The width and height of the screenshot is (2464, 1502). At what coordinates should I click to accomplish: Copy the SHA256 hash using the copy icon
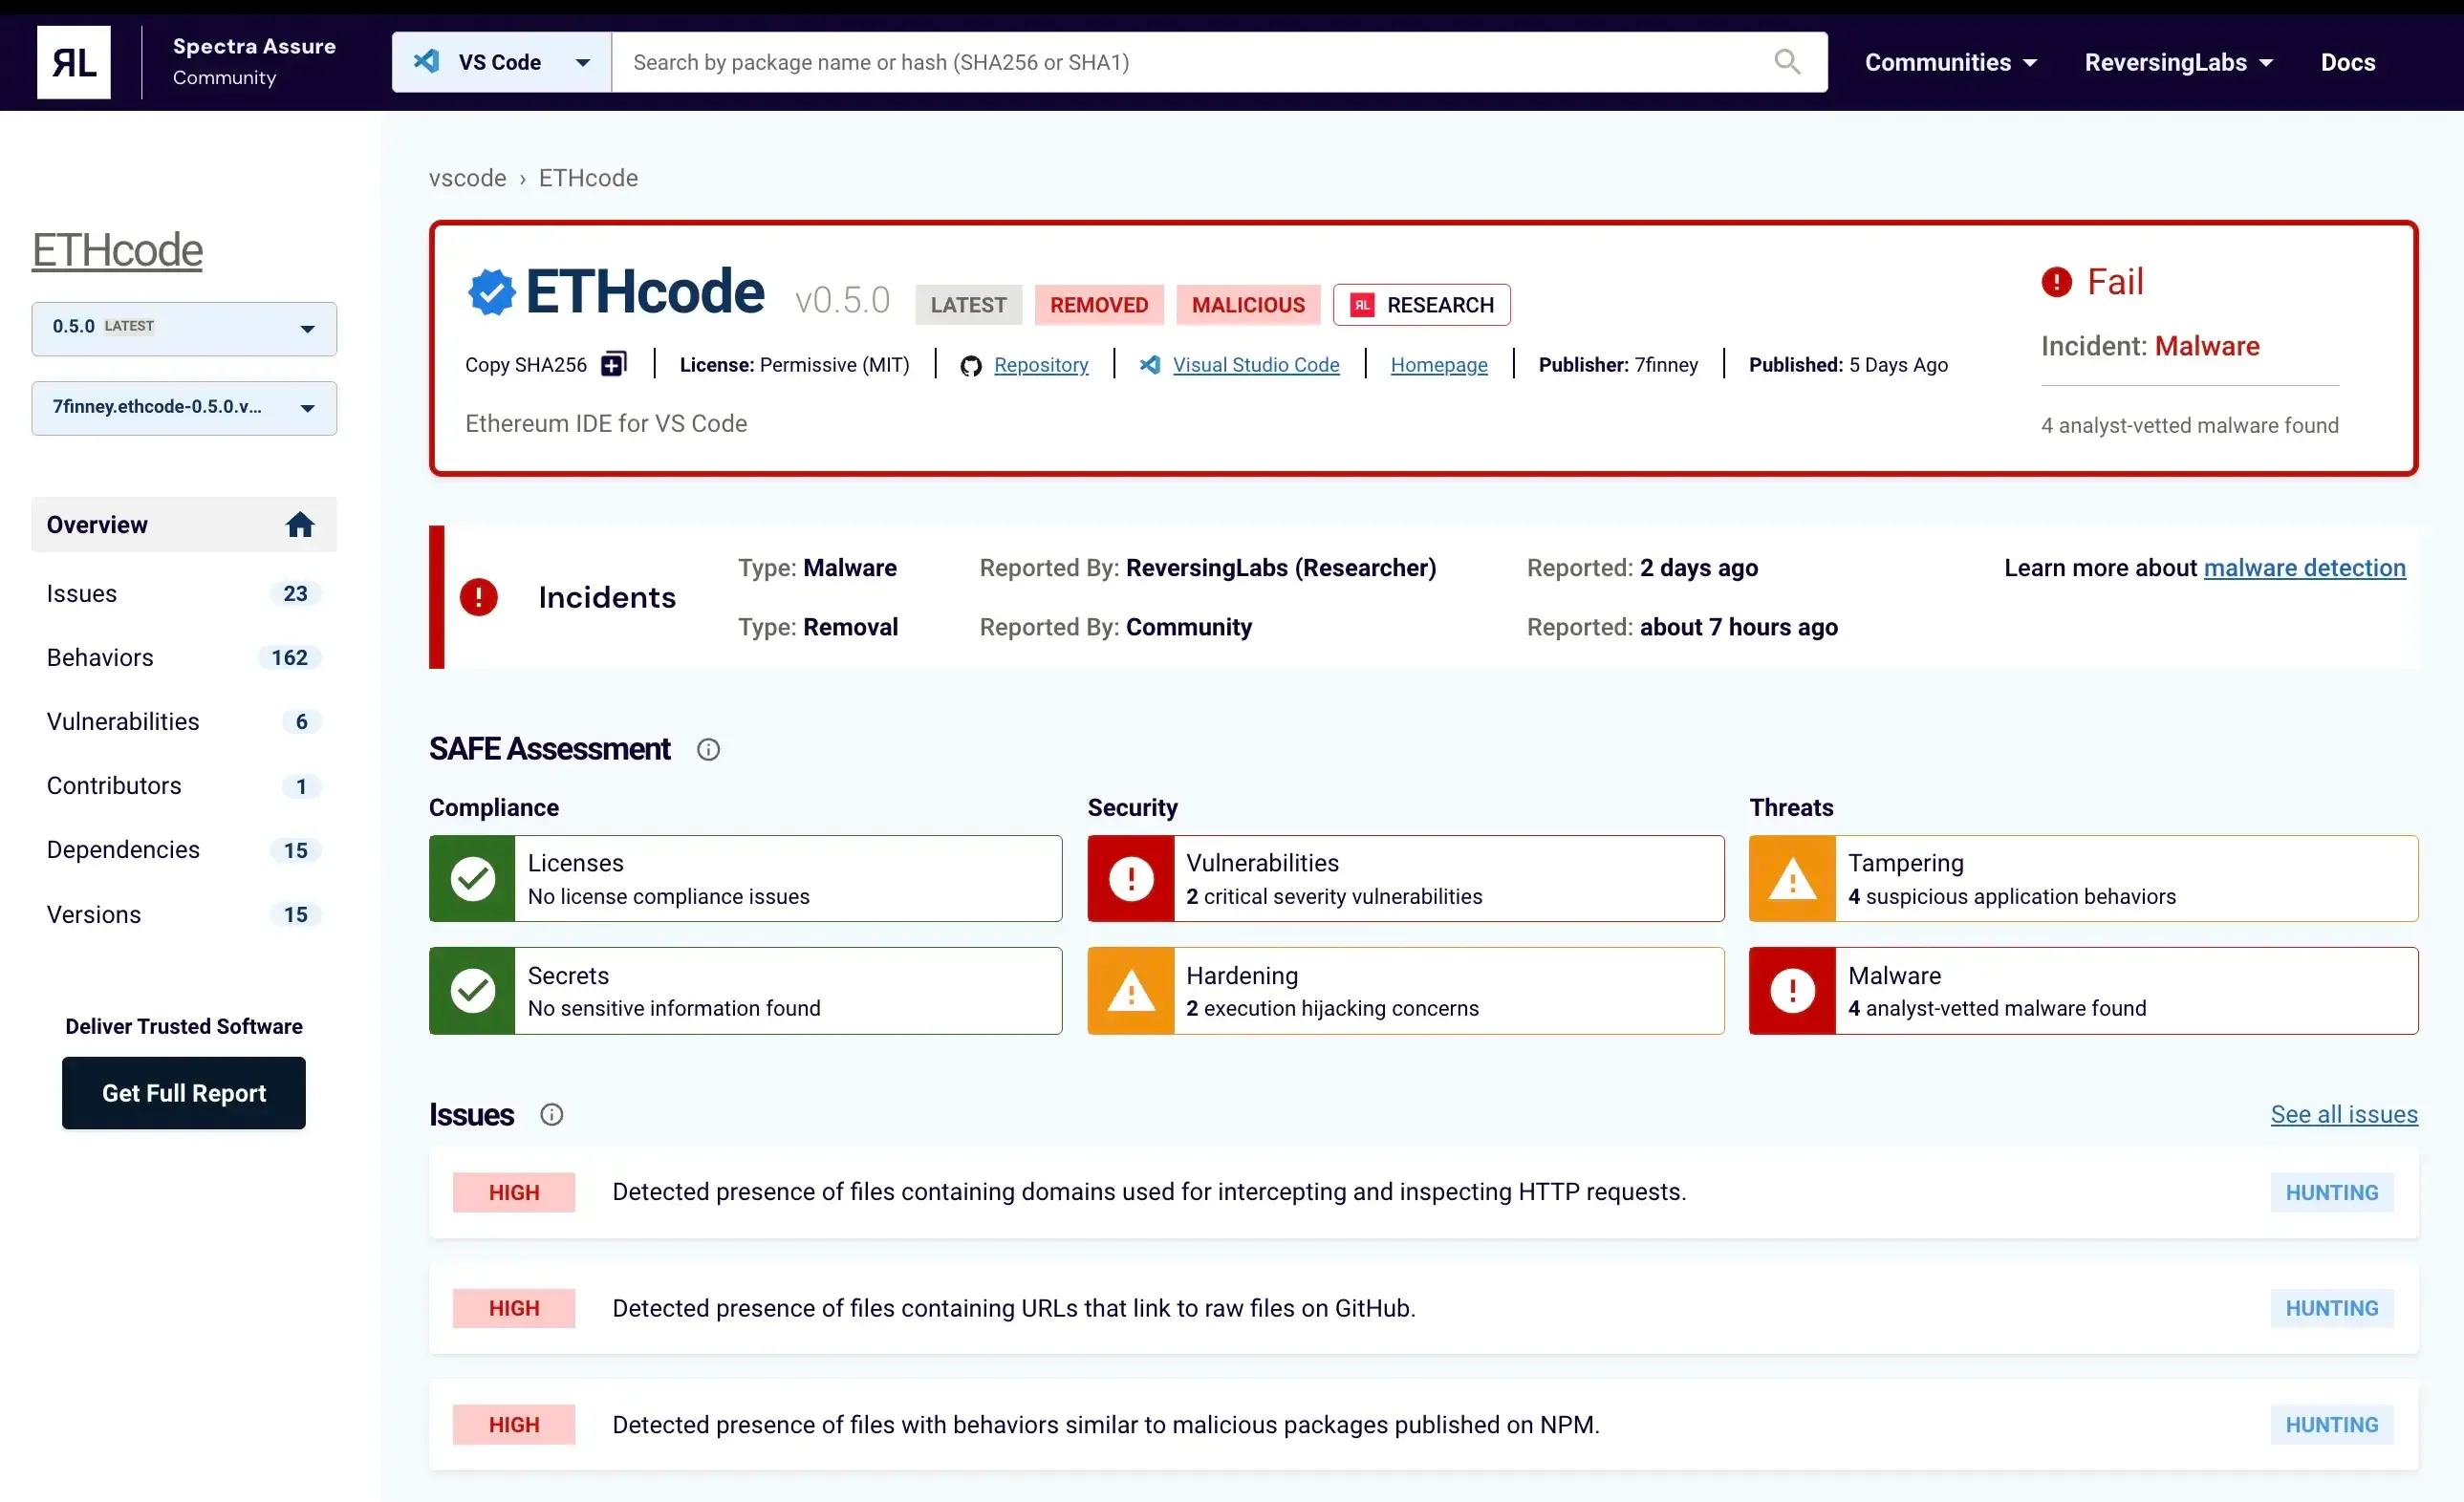613,363
